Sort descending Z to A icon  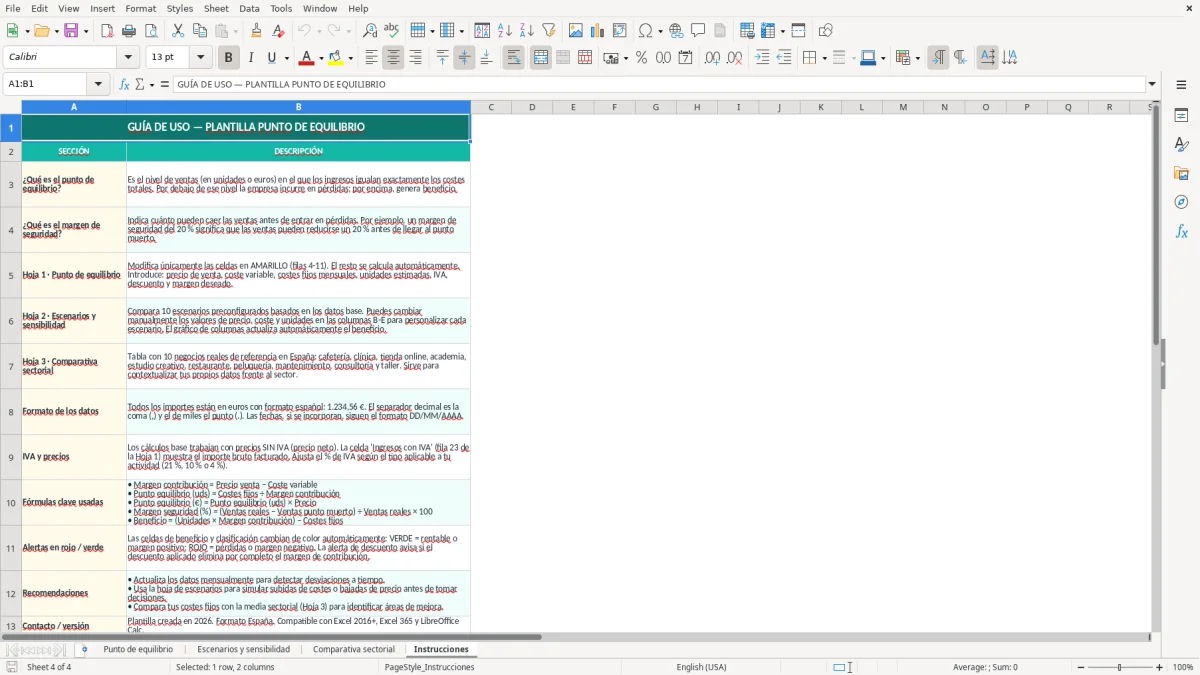click(x=527, y=31)
